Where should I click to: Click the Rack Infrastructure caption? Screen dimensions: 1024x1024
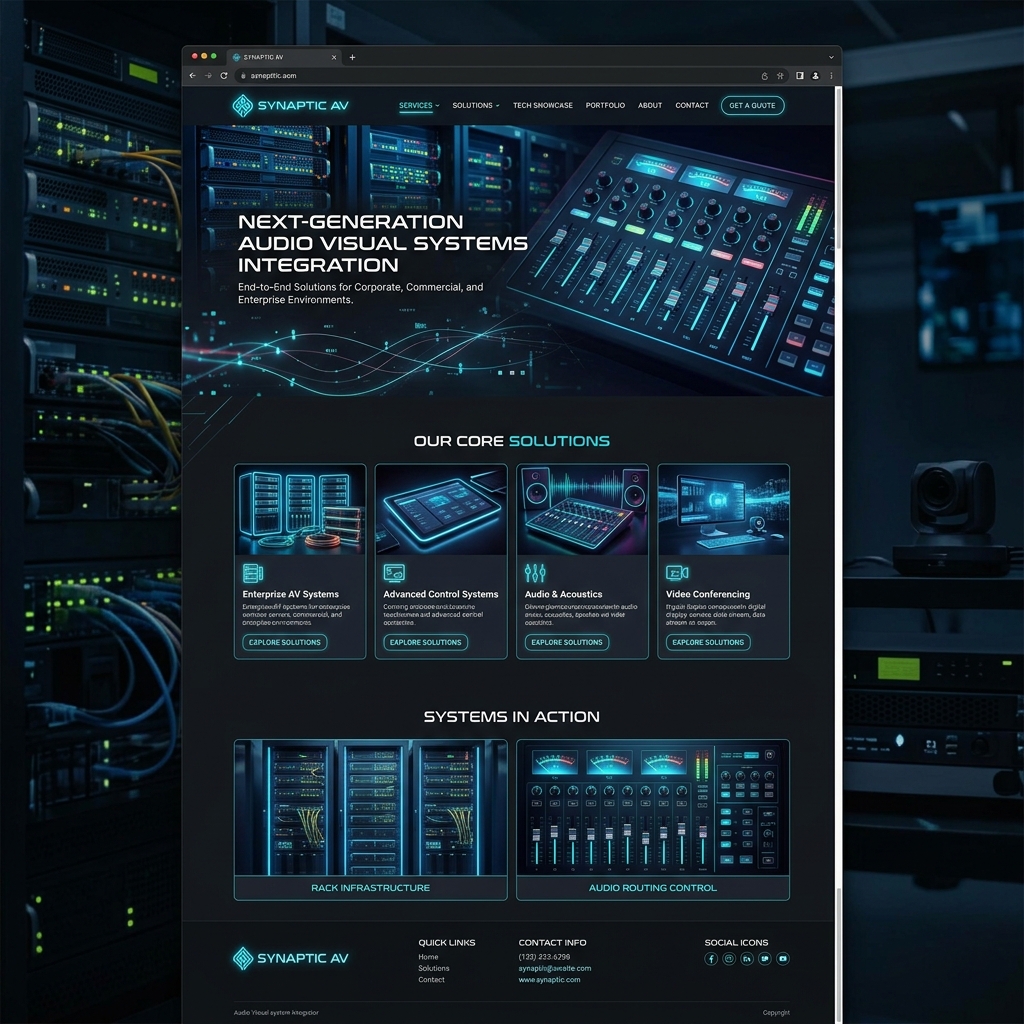pyautogui.click(x=370, y=888)
